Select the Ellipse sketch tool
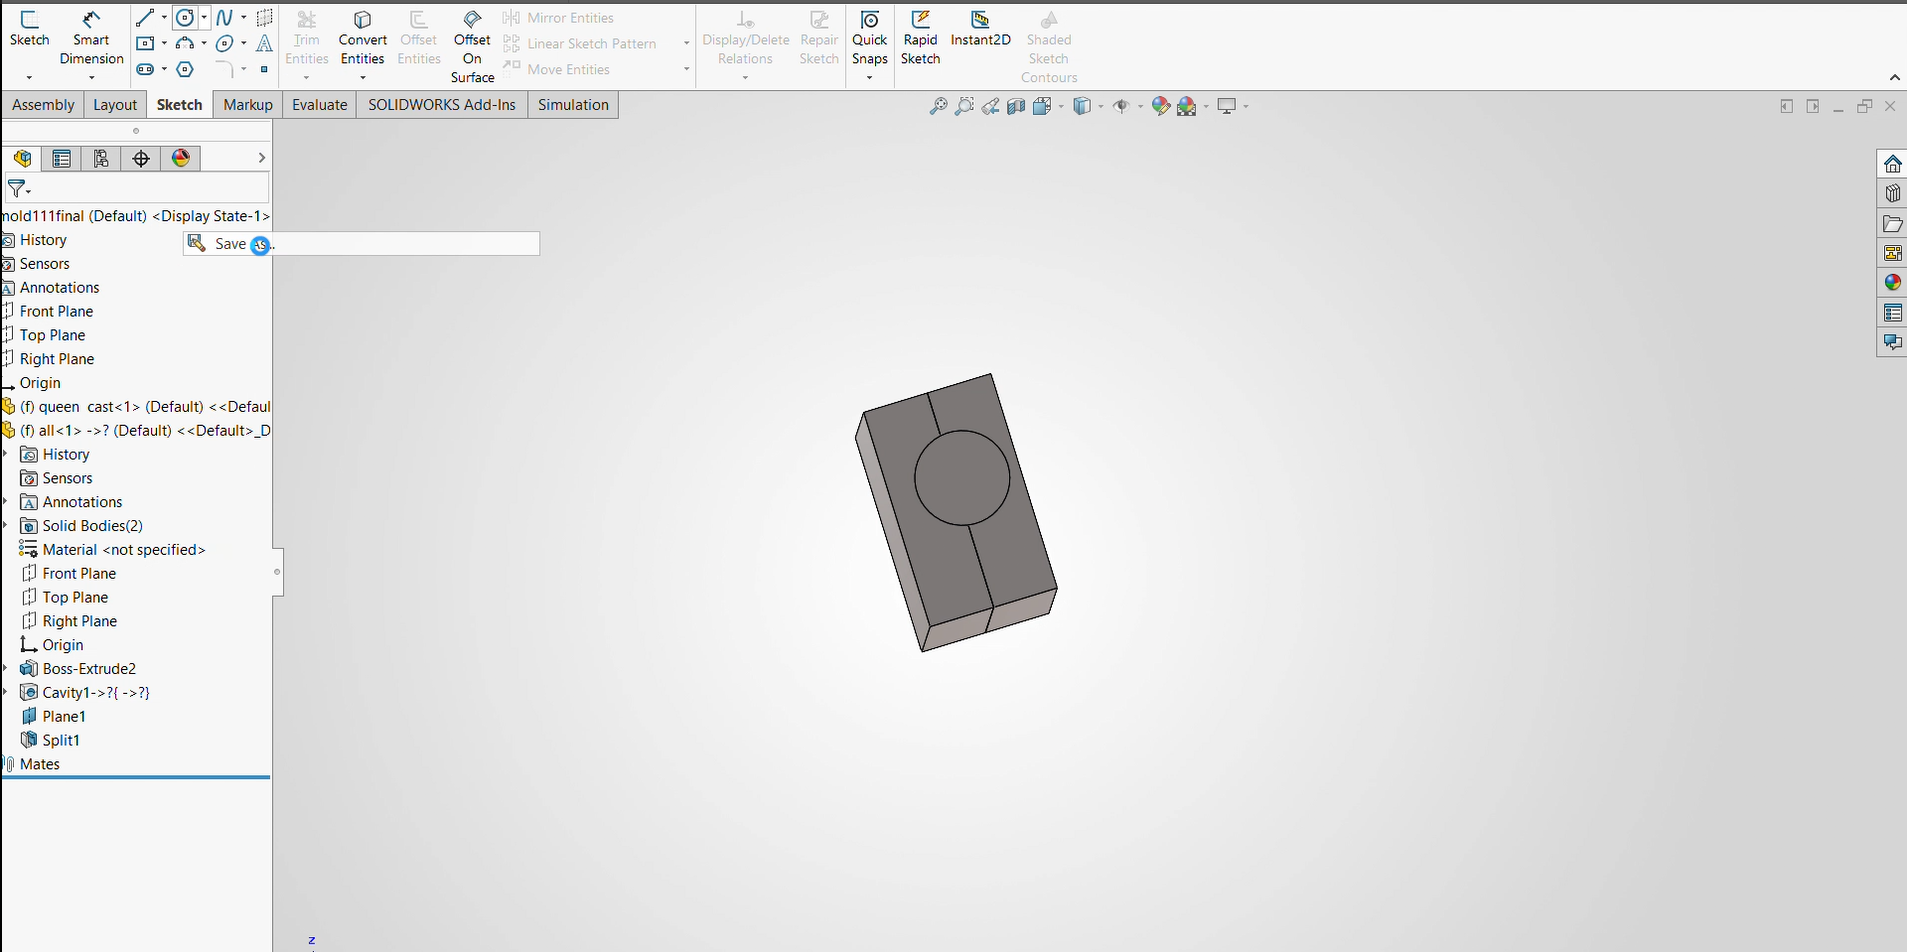This screenshot has height=952, width=1907. click(x=225, y=43)
